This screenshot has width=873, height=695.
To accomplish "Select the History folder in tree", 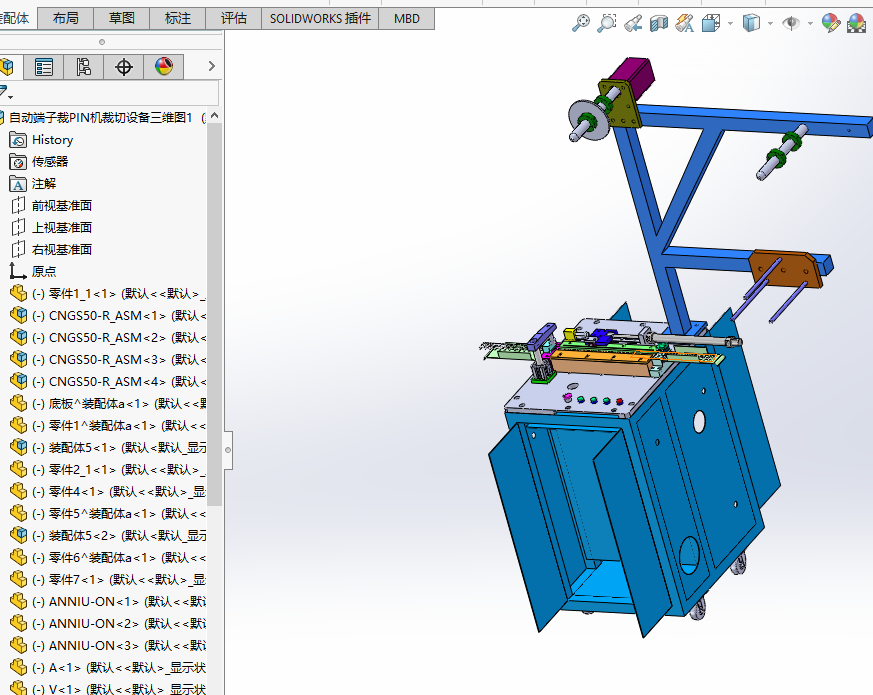I will tap(52, 140).
